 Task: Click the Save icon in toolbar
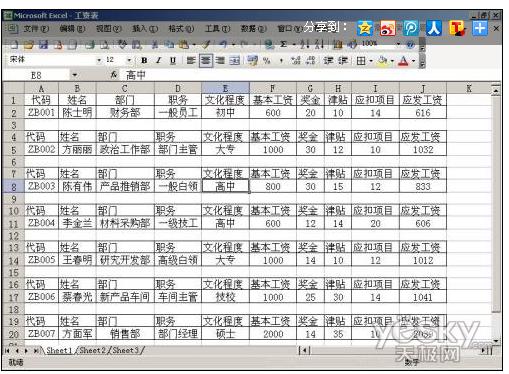(x=43, y=44)
